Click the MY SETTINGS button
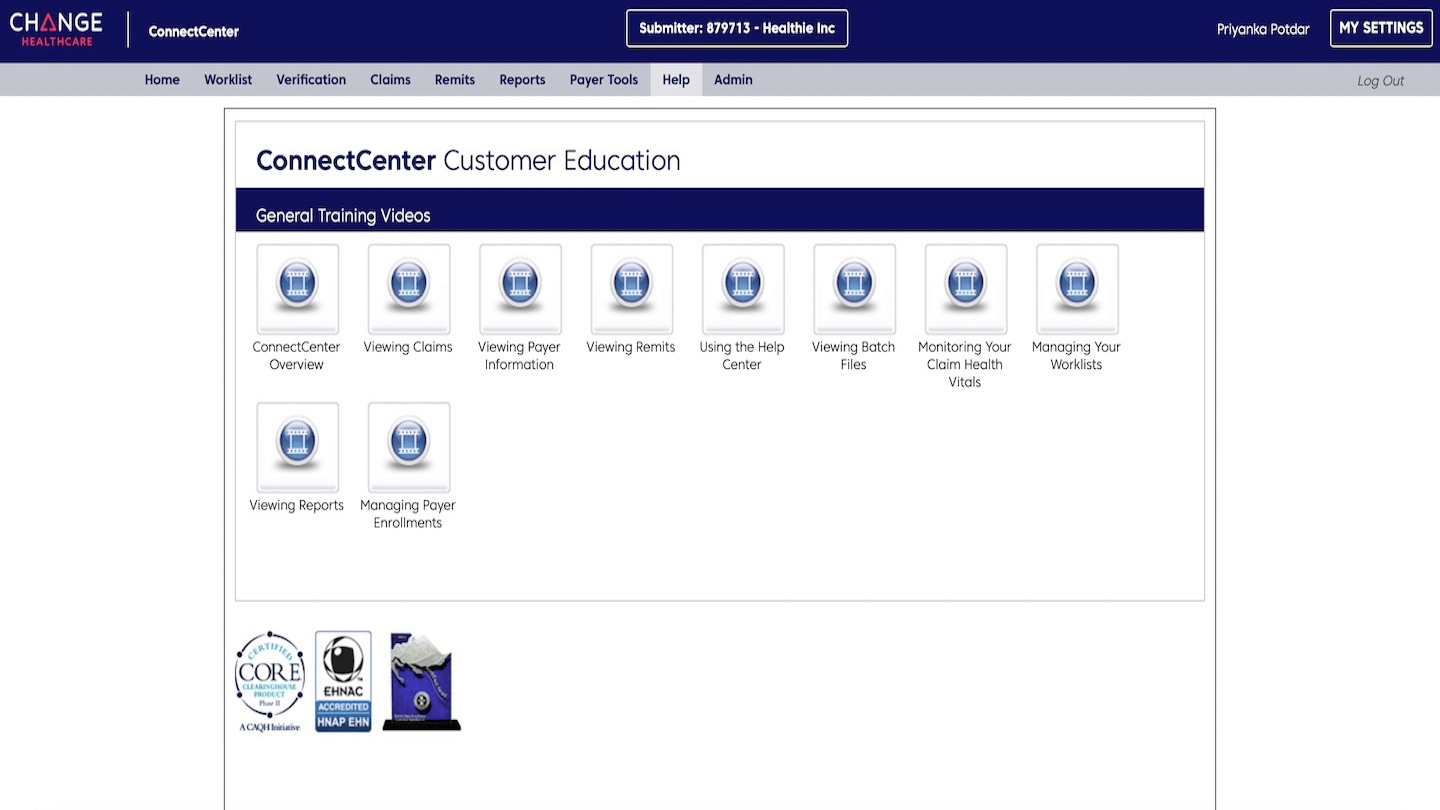This screenshot has height=810, width=1440. click(1381, 28)
